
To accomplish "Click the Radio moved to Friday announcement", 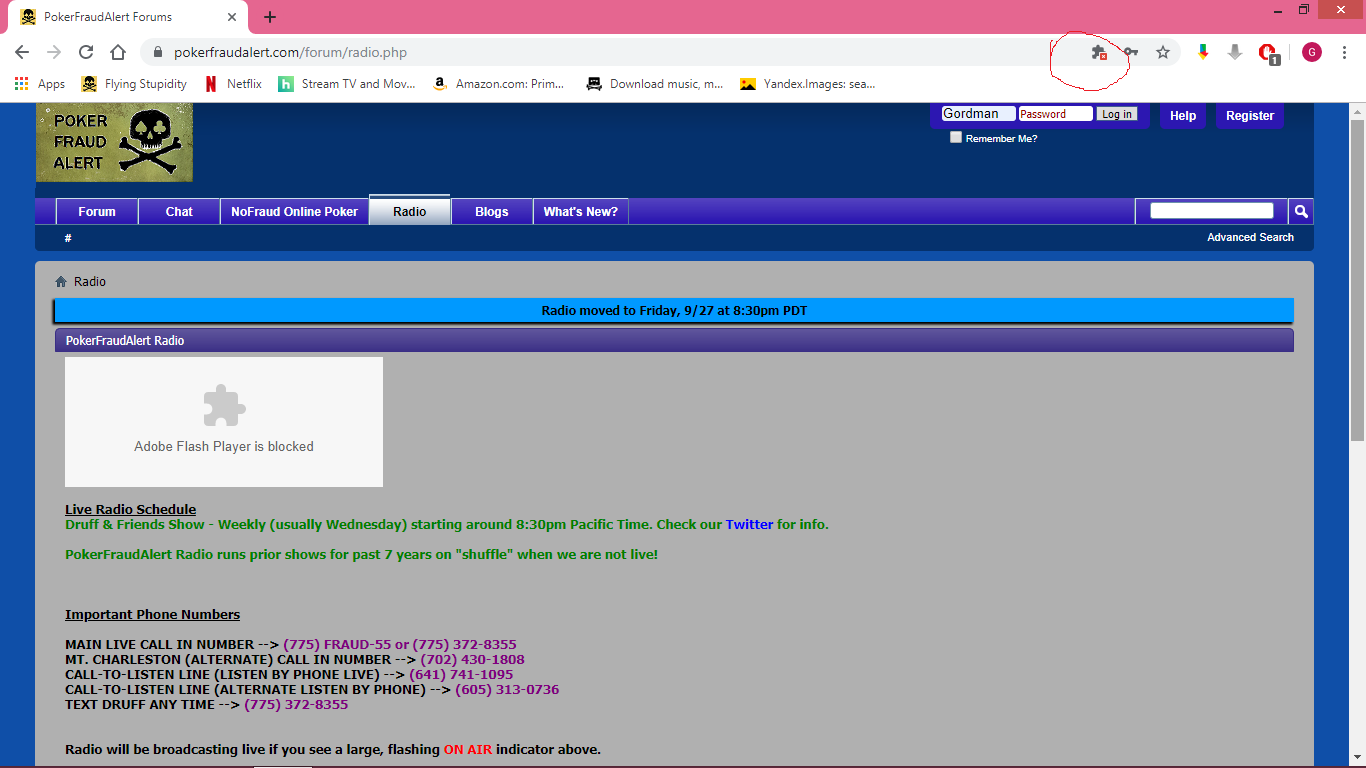I will point(674,310).
